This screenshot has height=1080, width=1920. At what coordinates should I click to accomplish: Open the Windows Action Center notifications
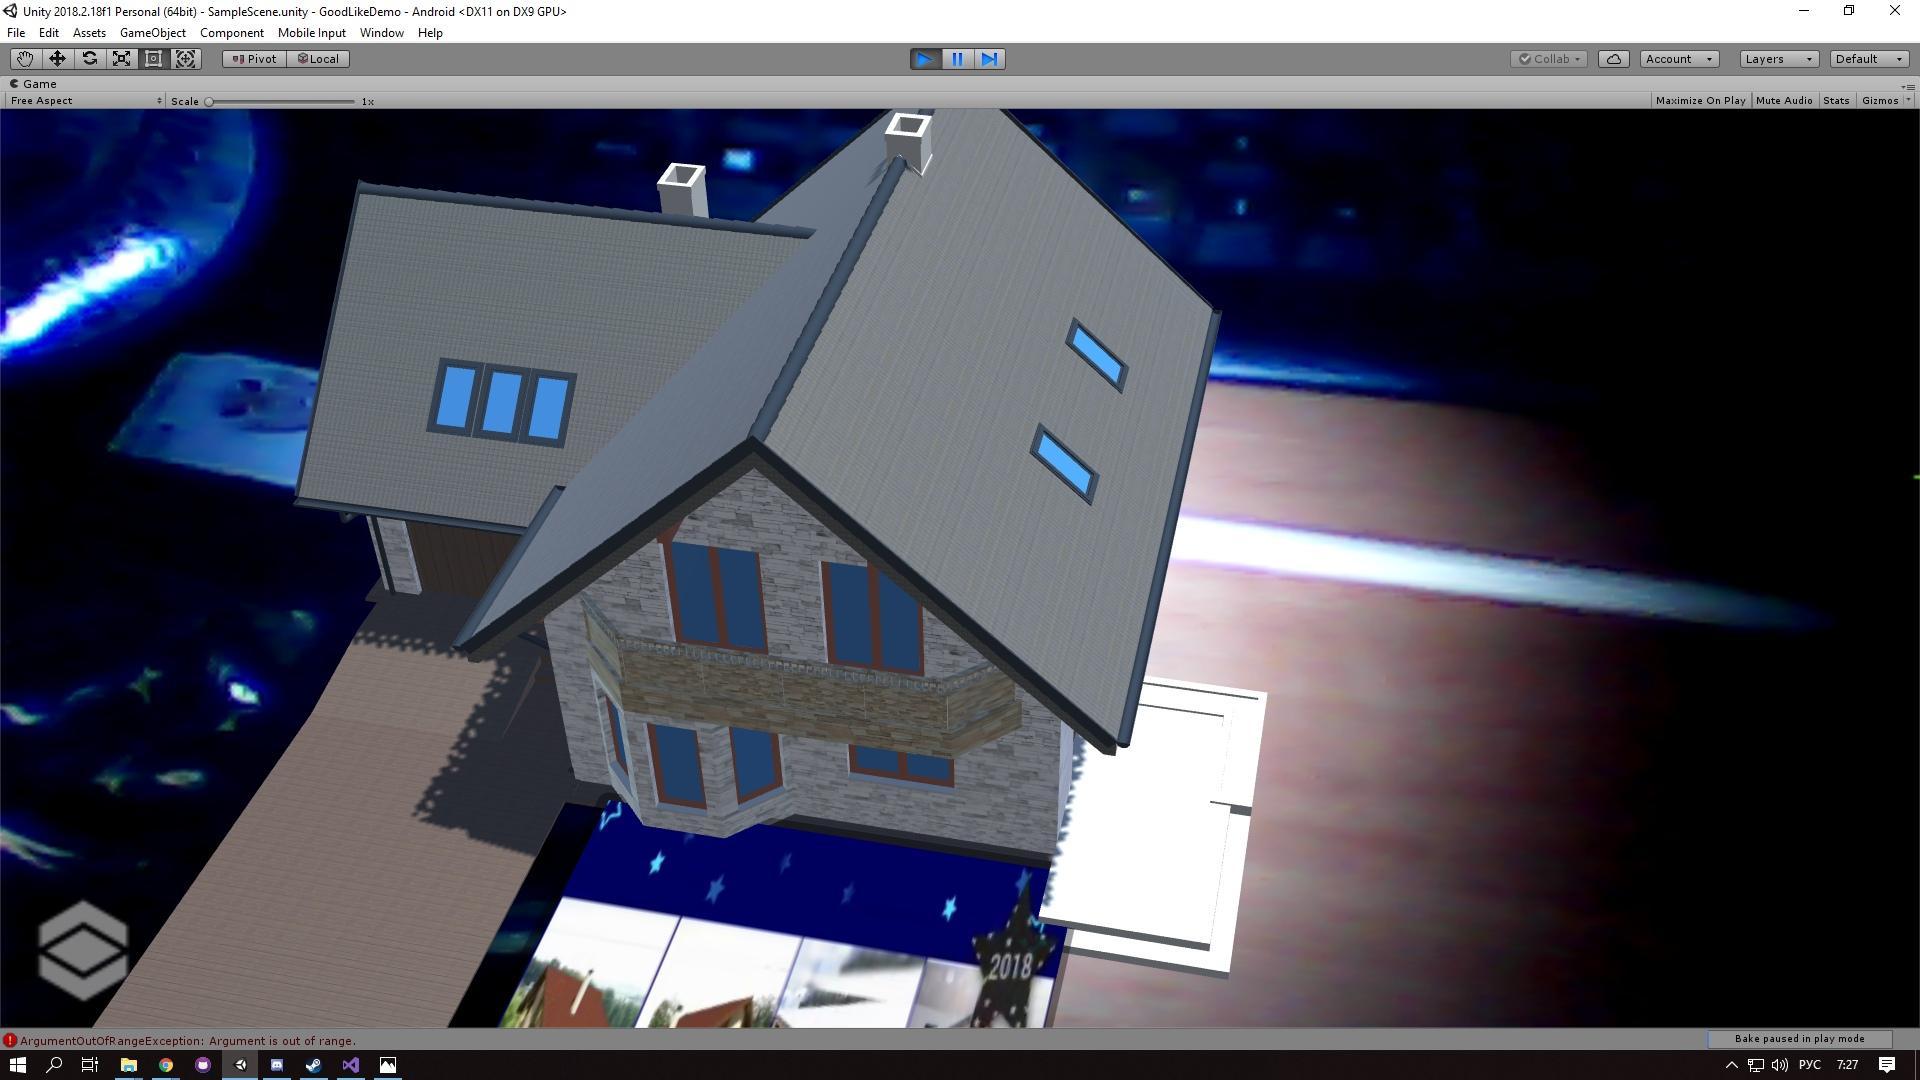(x=1887, y=1065)
